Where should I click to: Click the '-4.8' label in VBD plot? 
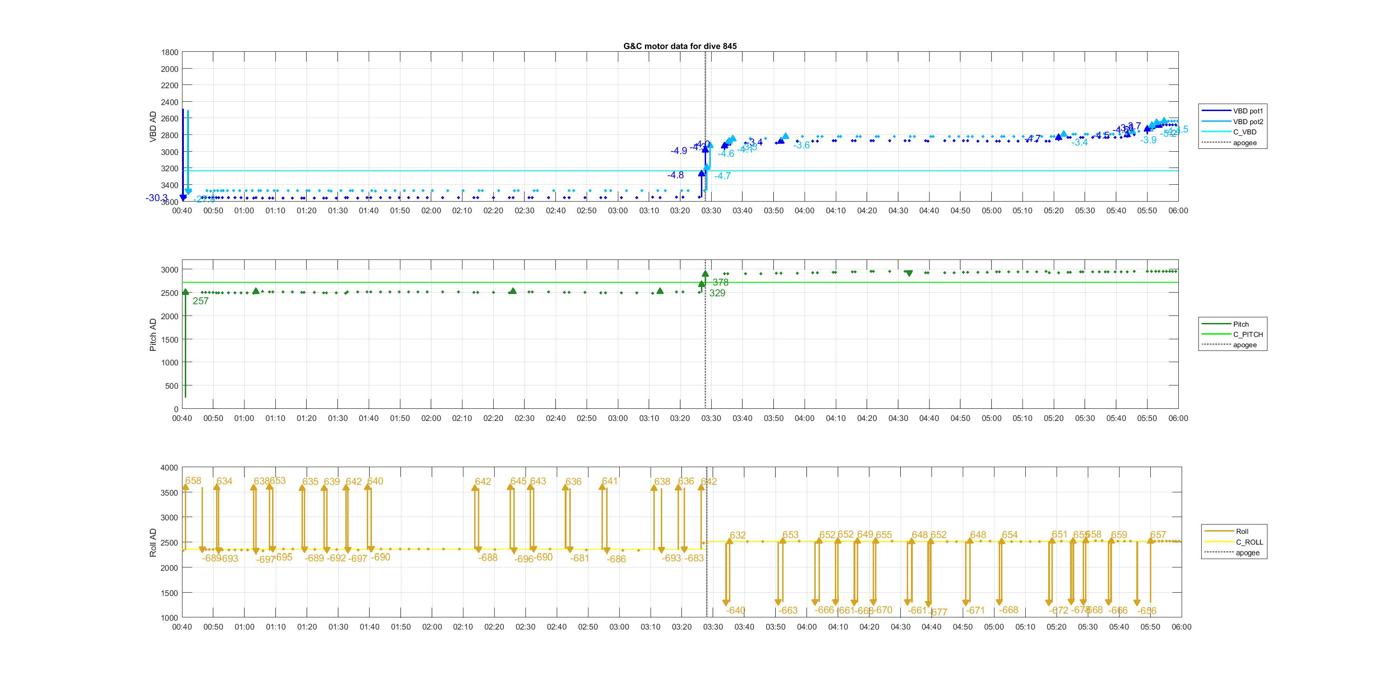pyautogui.click(x=676, y=175)
